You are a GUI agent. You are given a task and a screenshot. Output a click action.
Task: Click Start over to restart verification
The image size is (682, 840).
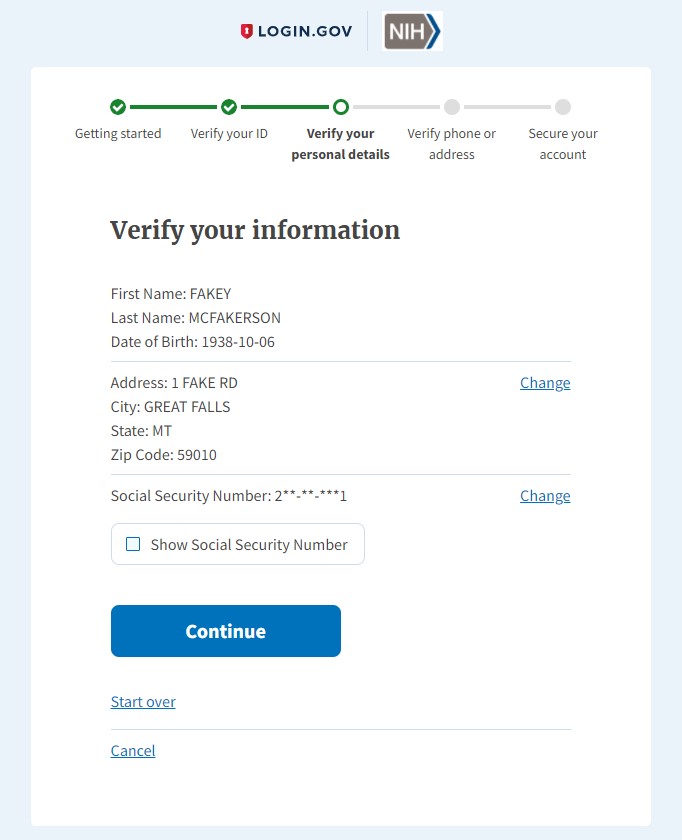[142, 701]
